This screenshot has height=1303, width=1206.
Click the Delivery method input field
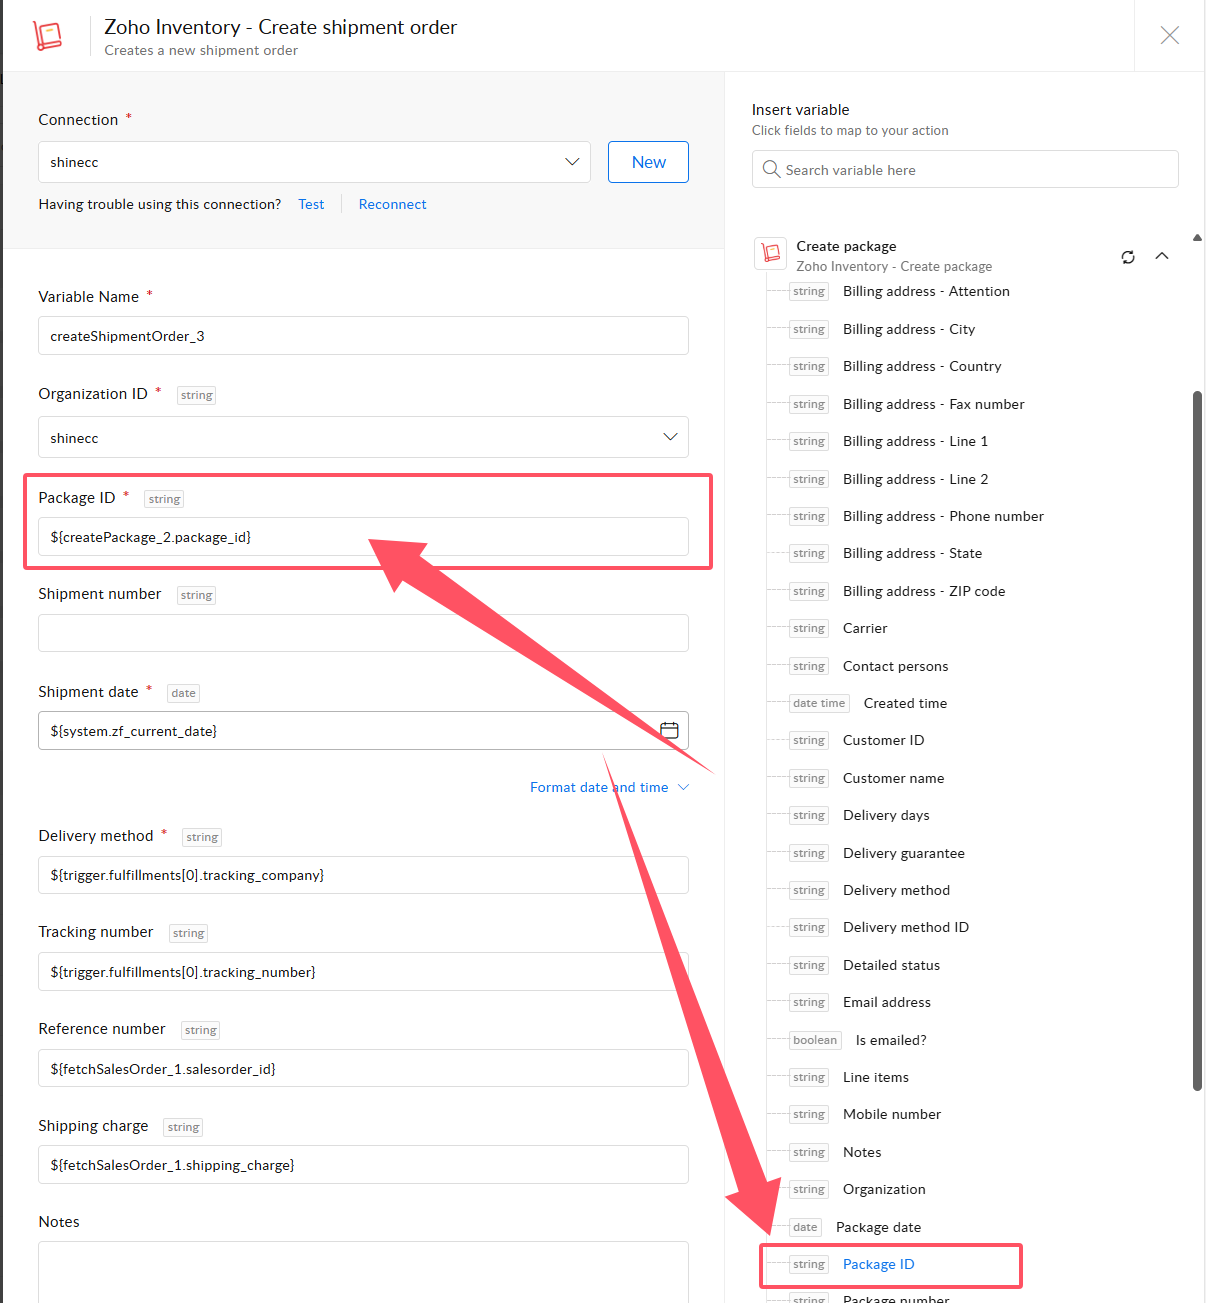point(363,875)
